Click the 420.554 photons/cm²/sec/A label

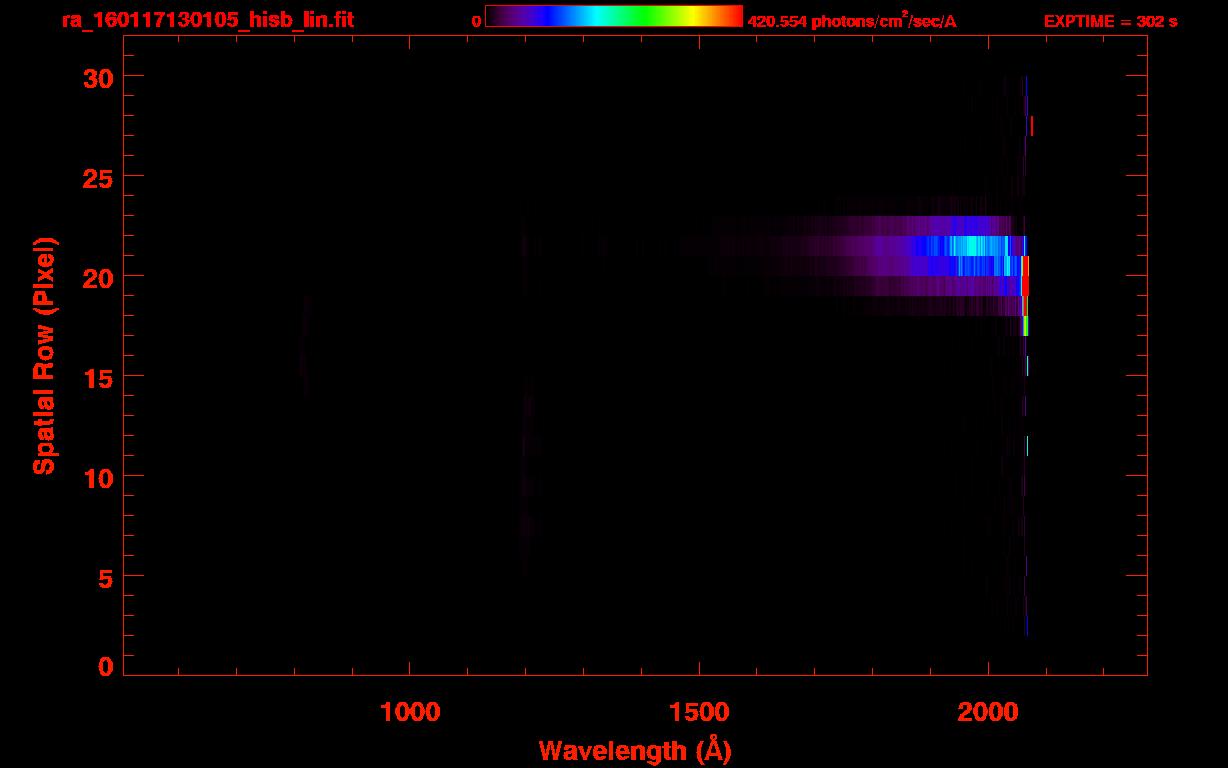852,20
